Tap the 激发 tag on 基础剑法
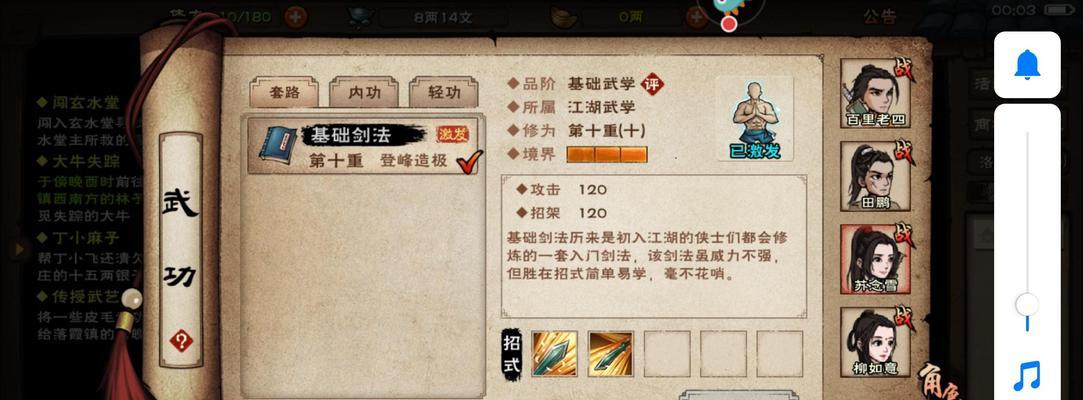1083x400 pixels. (x=452, y=134)
